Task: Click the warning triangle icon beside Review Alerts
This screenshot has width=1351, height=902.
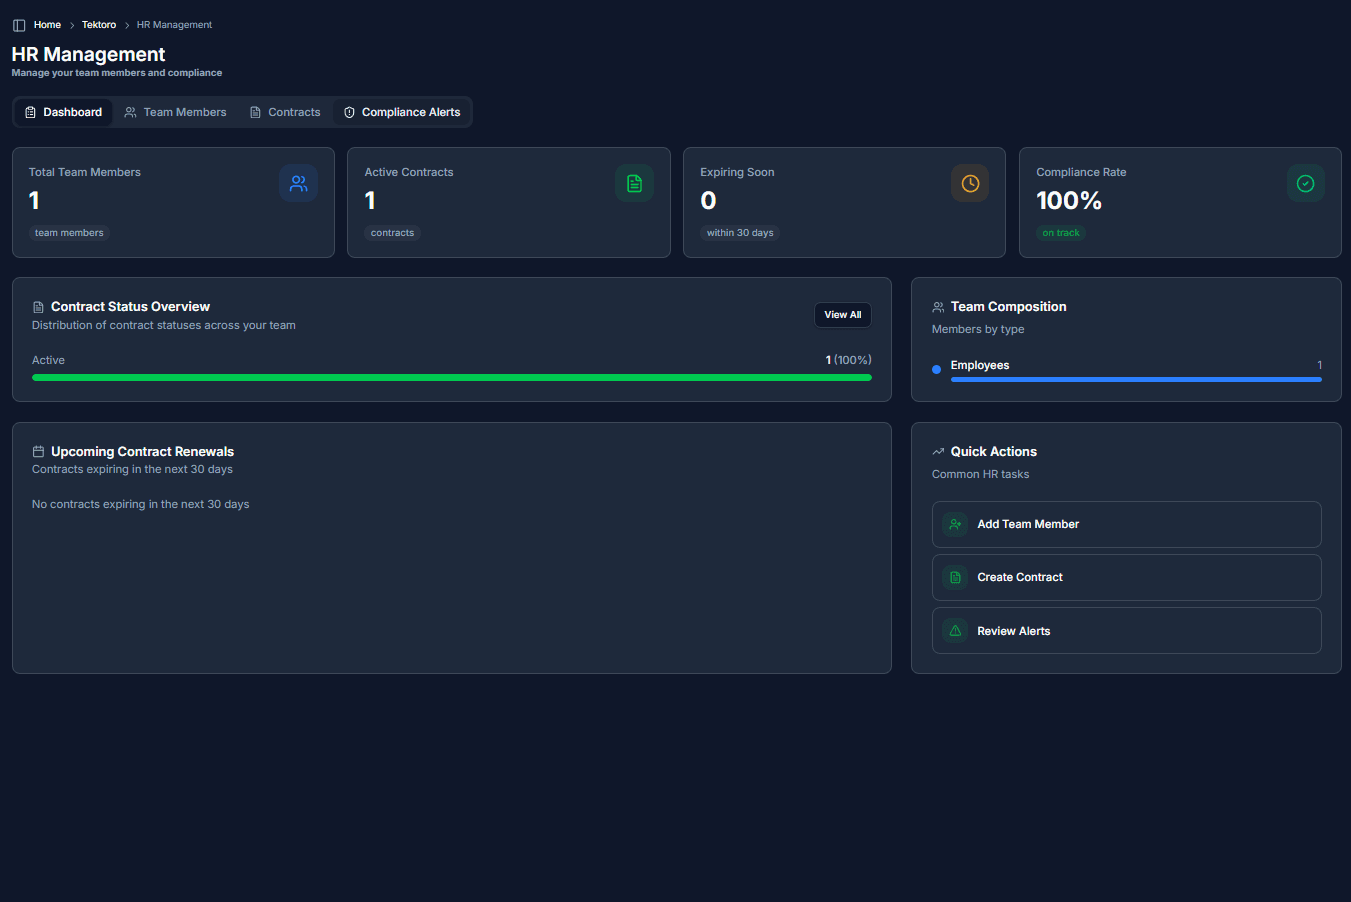Action: coord(955,631)
